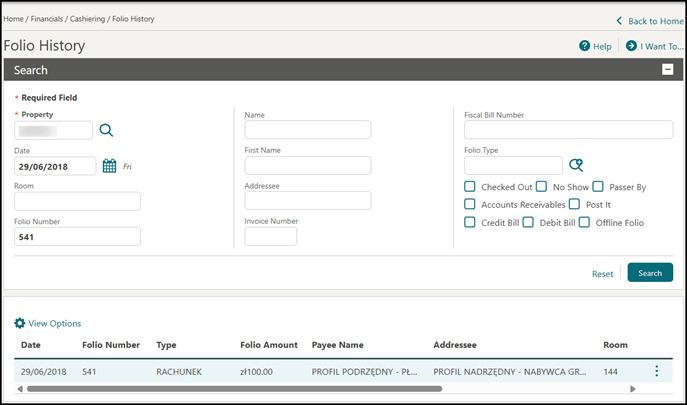Click the right scroll arrow of table

633,389
